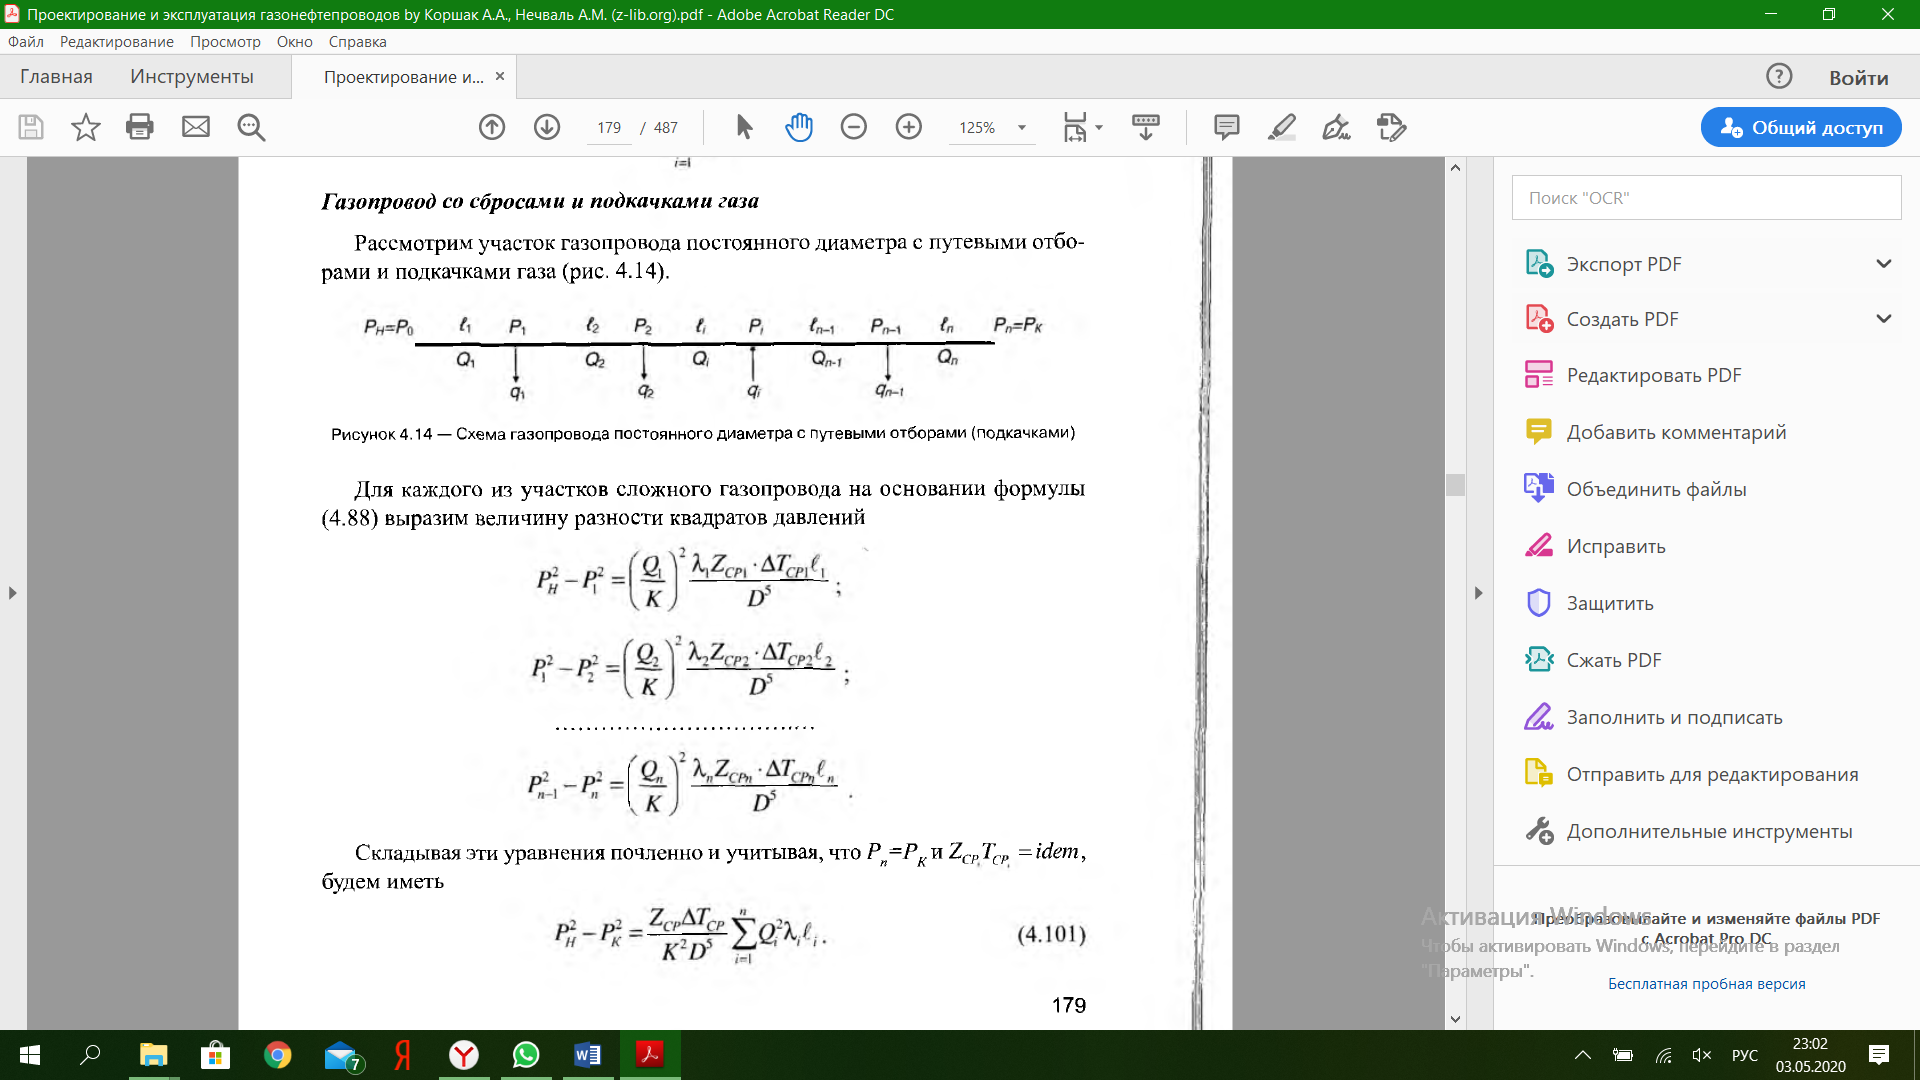Open the Просмотр menu
Viewport: 1920px width, 1080px height.
tap(225, 42)
